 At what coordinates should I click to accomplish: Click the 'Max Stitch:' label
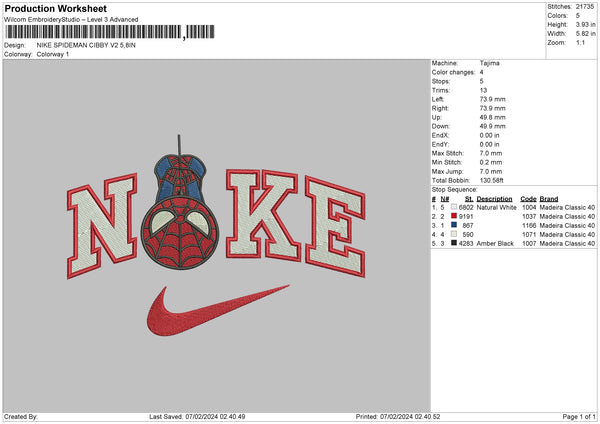(x=448, y=153)
